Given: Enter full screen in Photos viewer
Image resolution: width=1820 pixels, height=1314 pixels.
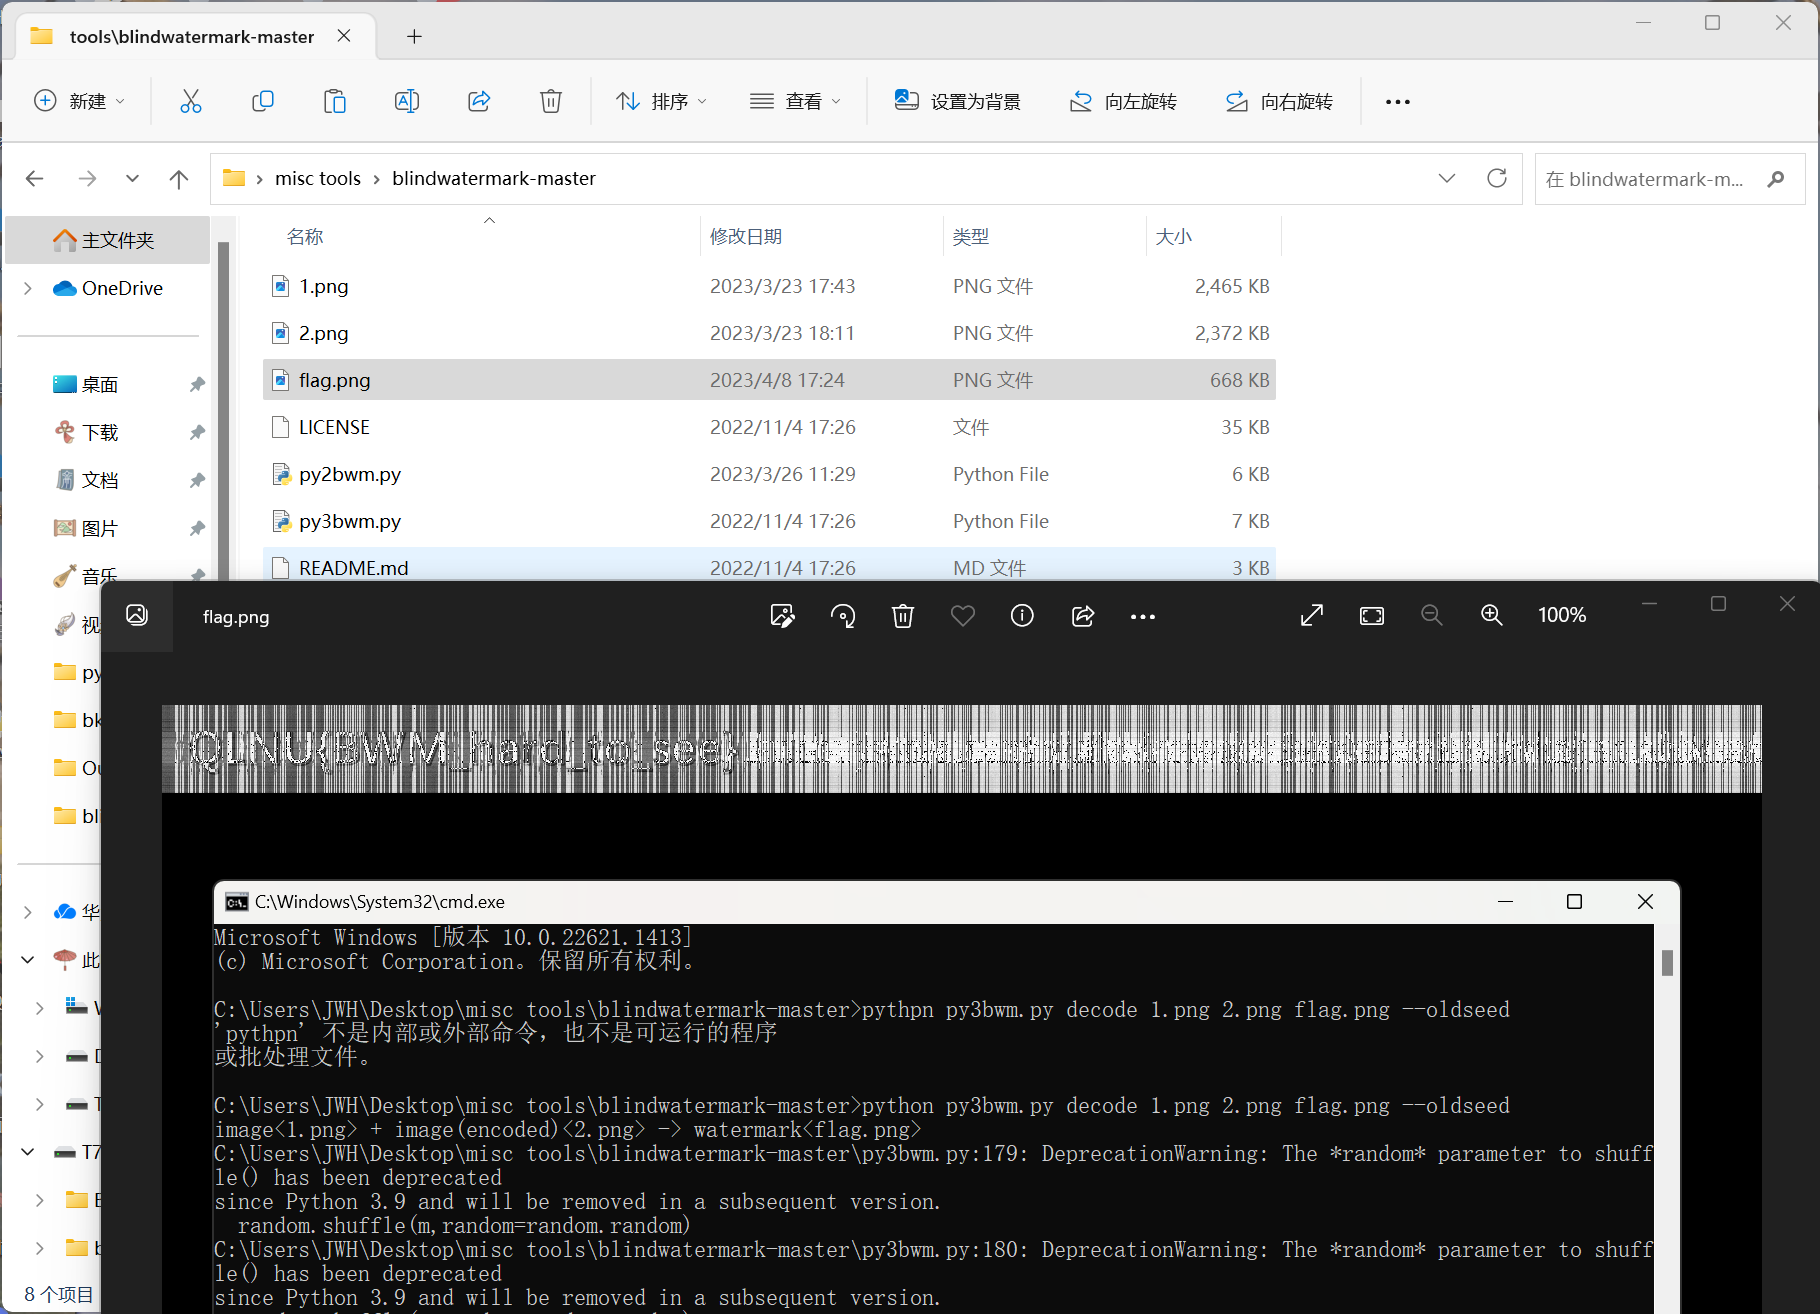Looking at the screenshot, I should click(x=1312, y=615).
